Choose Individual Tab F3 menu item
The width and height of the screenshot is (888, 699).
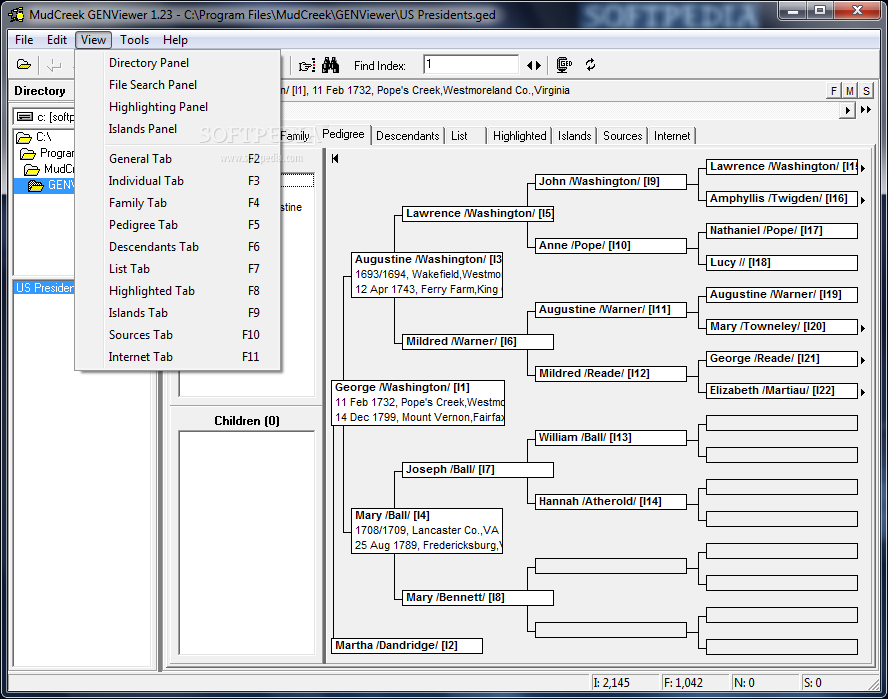[178, 181]
